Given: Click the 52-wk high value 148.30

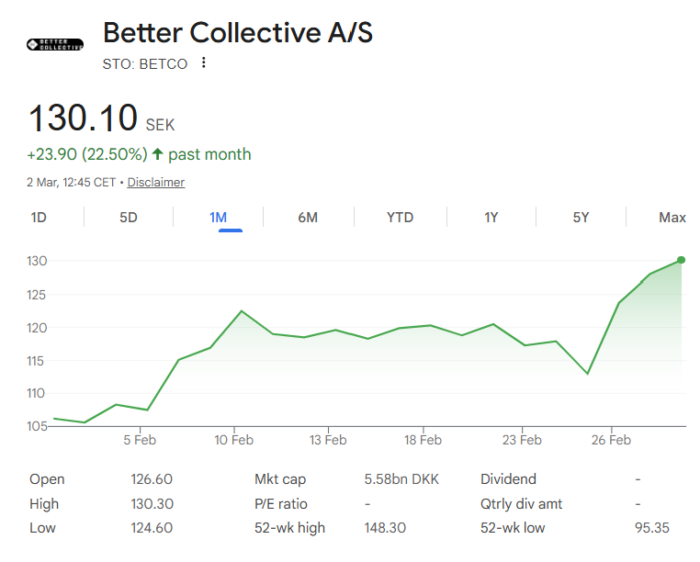Looking at the screenshot, I should click(385, 527).
